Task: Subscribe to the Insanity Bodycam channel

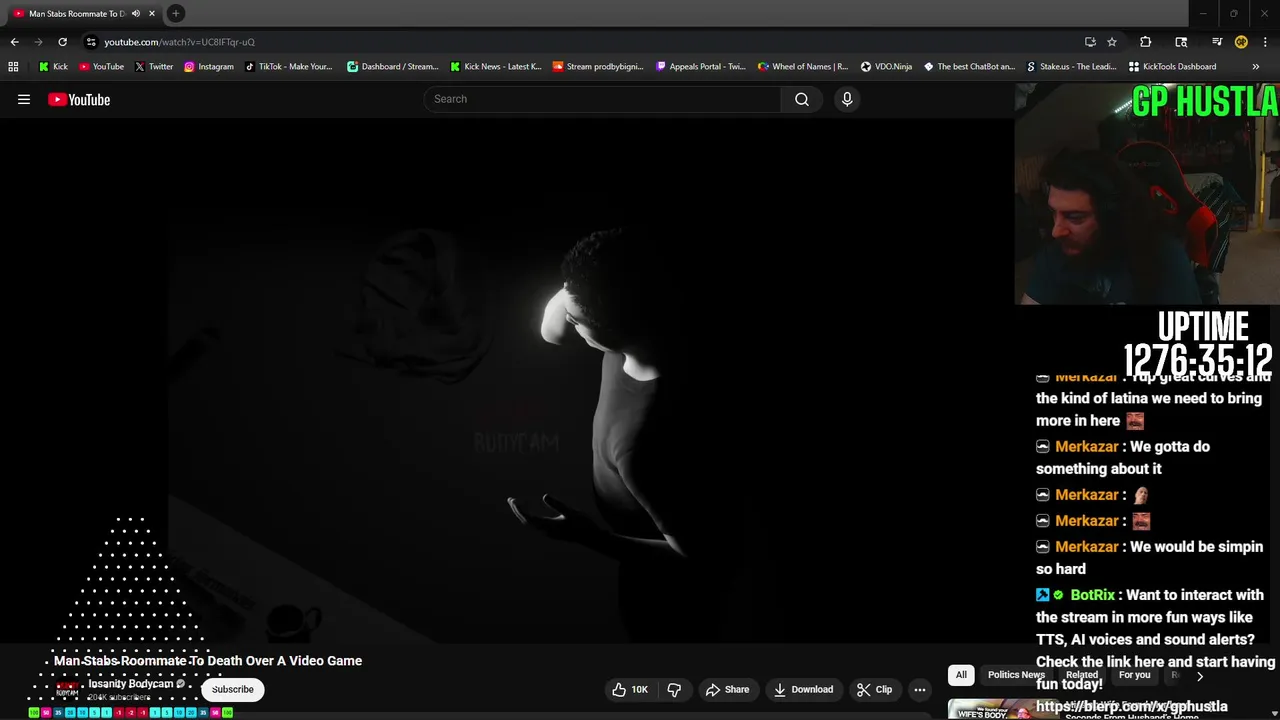Action: tap(233, 689)
